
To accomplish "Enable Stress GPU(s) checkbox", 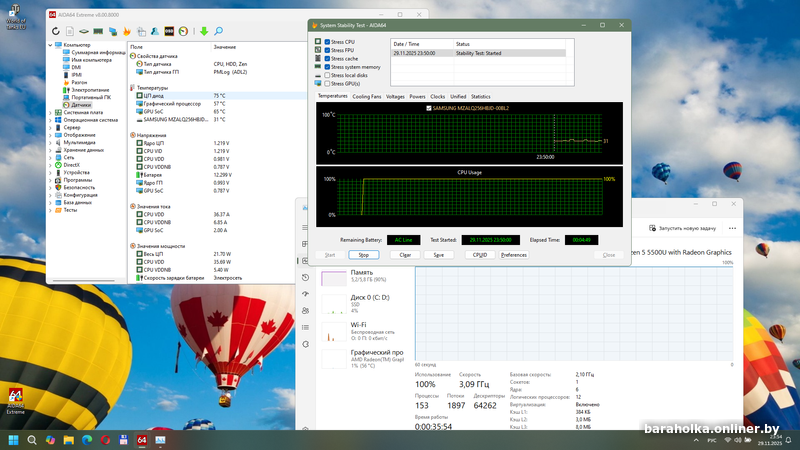I will point(326,83).
